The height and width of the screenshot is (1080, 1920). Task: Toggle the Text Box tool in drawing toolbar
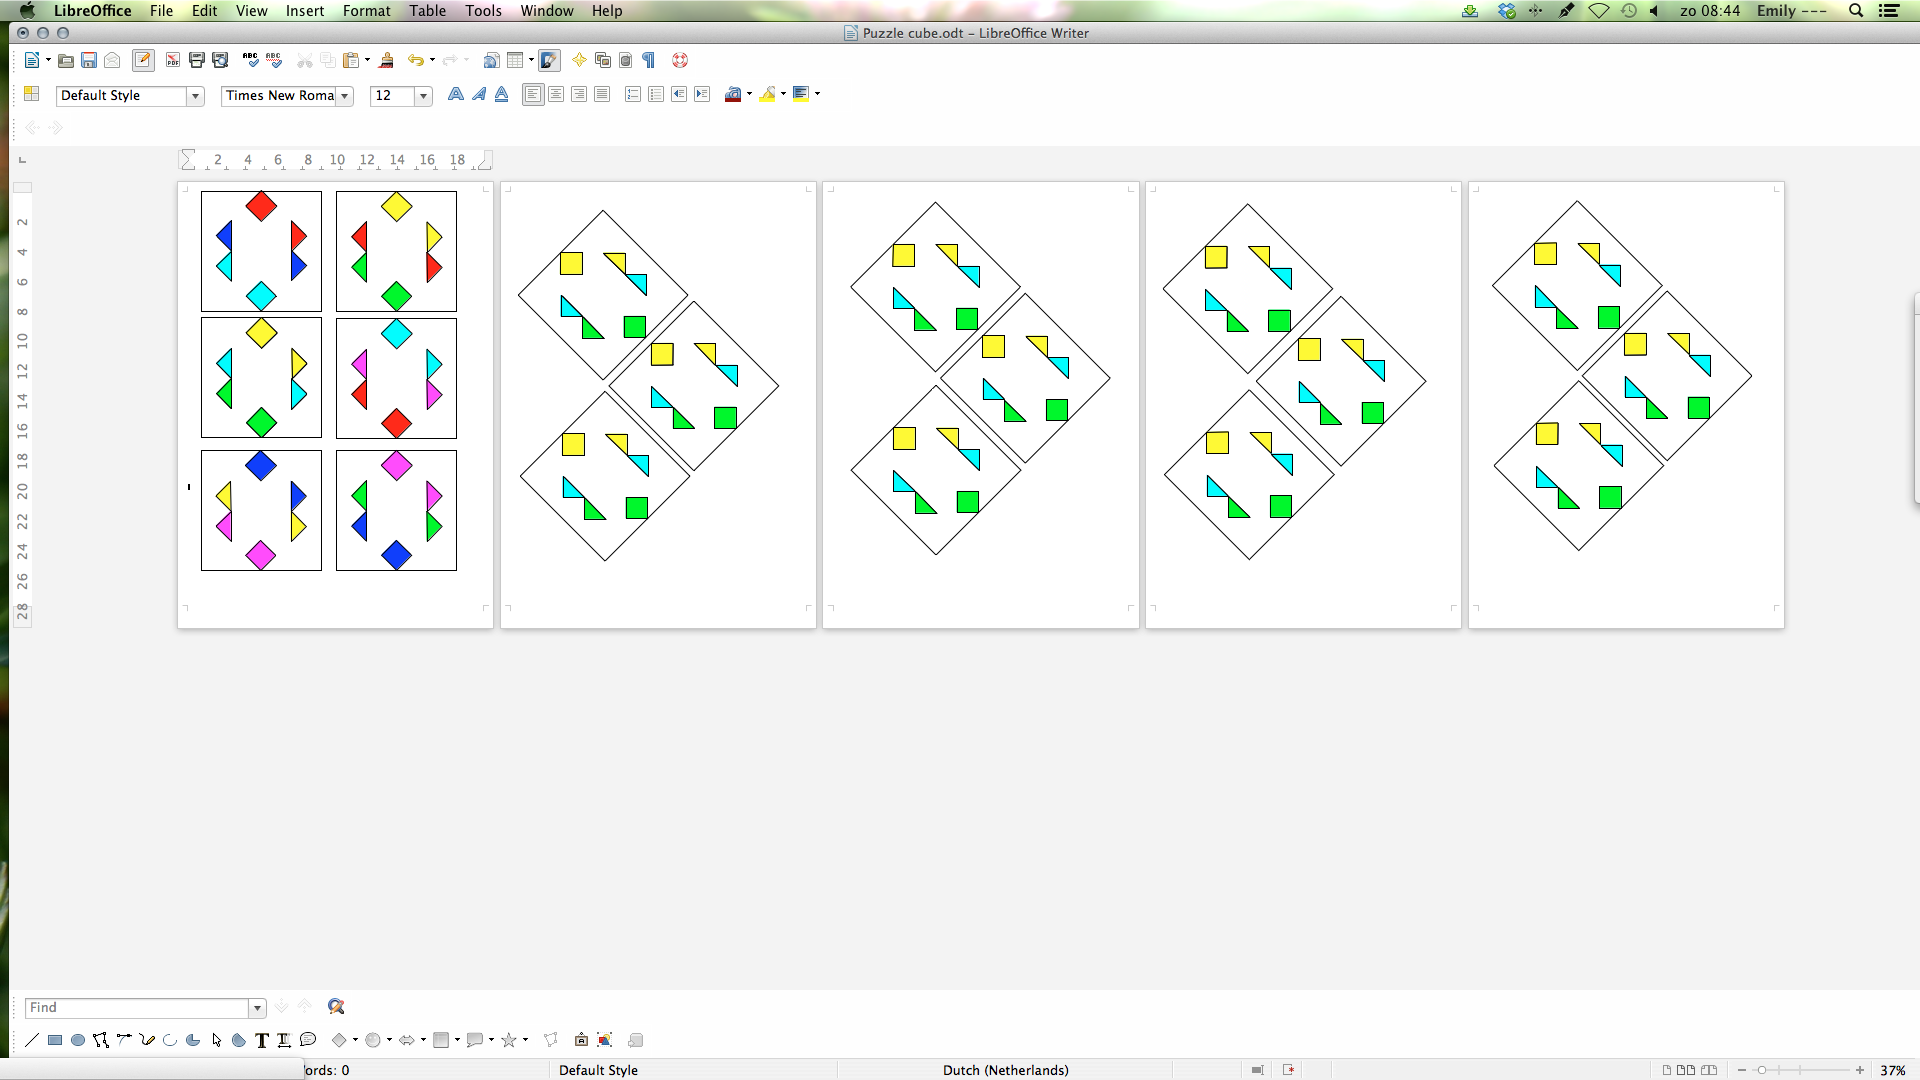click(x=262, y=1040)
